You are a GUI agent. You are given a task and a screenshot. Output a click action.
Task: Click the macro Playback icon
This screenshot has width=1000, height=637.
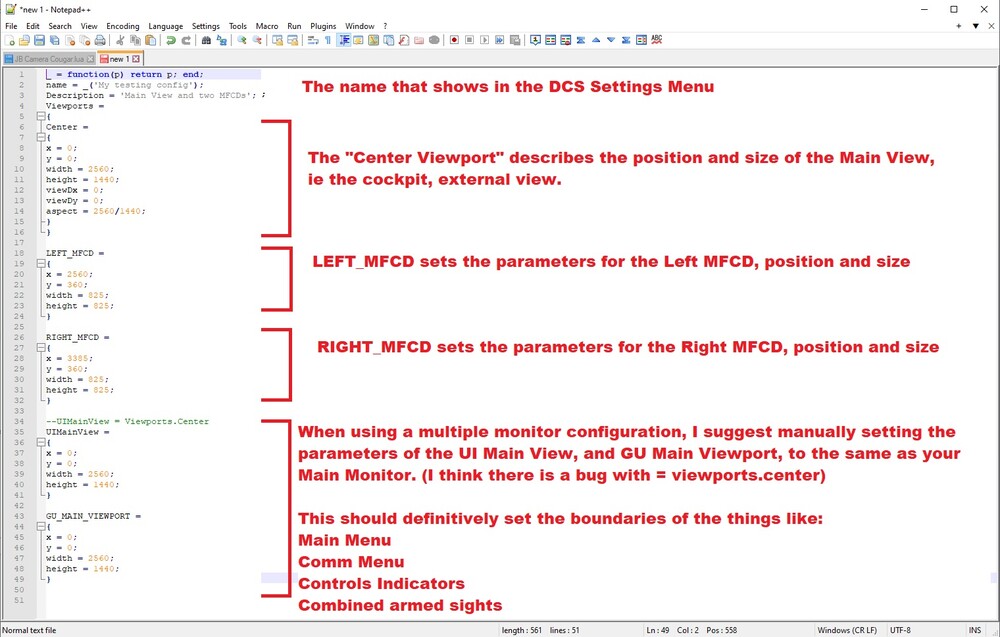485,40
